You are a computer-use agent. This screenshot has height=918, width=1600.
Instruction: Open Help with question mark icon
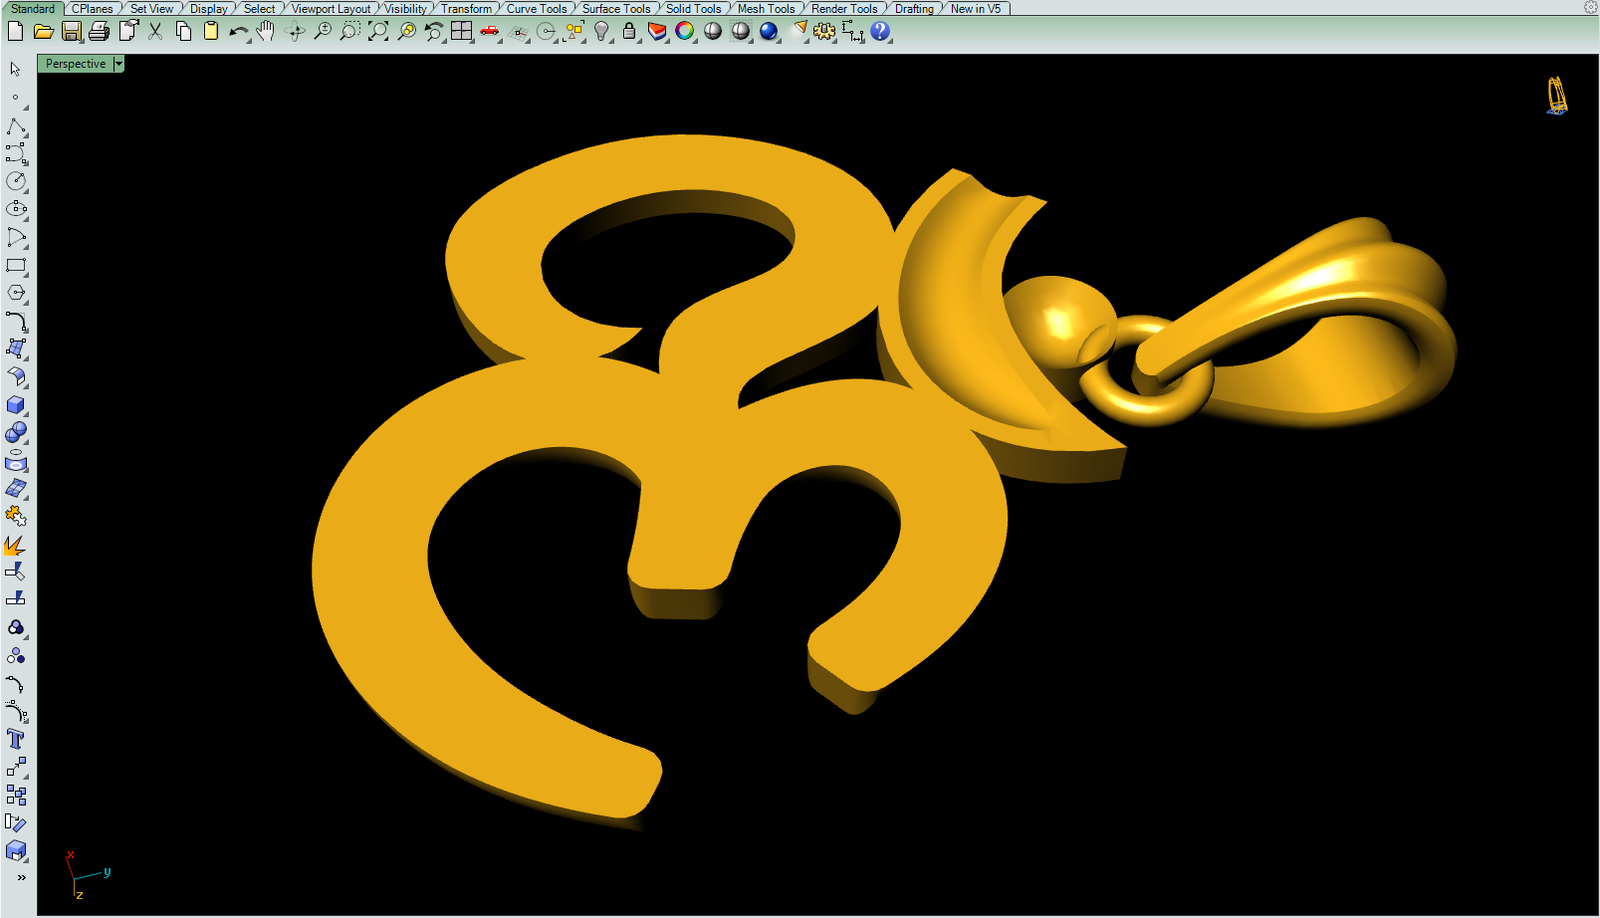[880, 31]
